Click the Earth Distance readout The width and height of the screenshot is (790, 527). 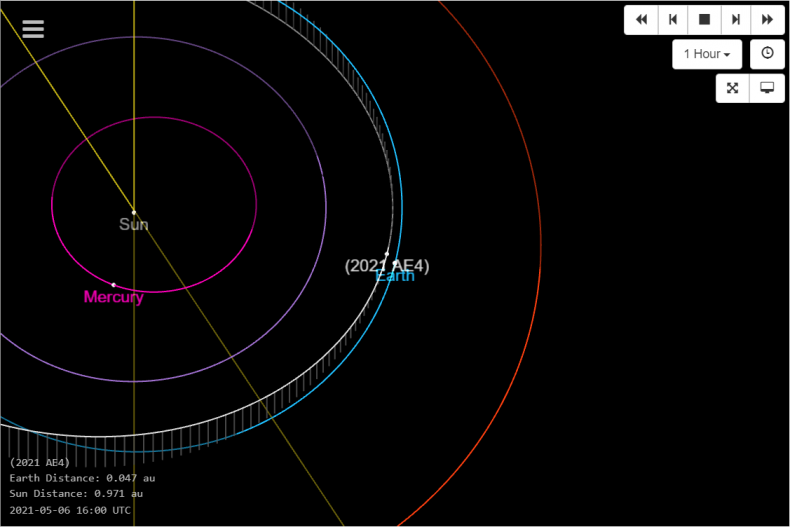click(82, 478)
